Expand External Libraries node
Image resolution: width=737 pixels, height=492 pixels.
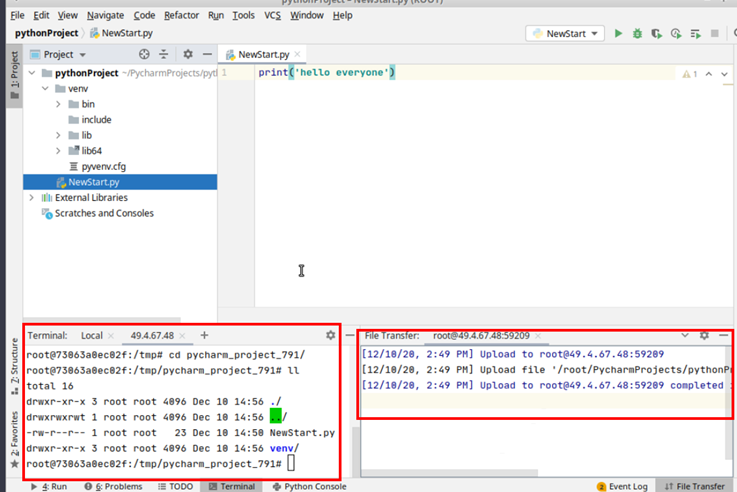[x=32, y=197]
